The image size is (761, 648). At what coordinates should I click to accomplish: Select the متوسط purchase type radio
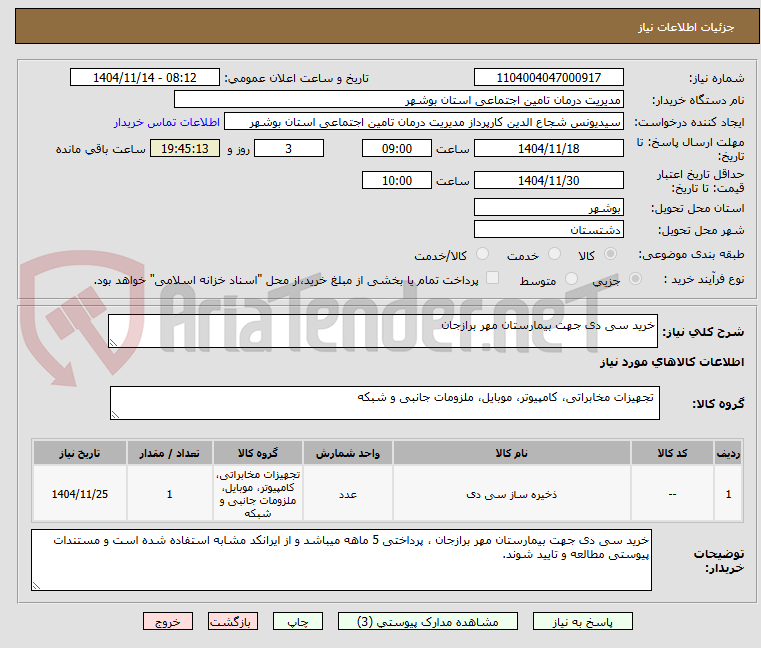pyautogui.click(x=572, y=279)
